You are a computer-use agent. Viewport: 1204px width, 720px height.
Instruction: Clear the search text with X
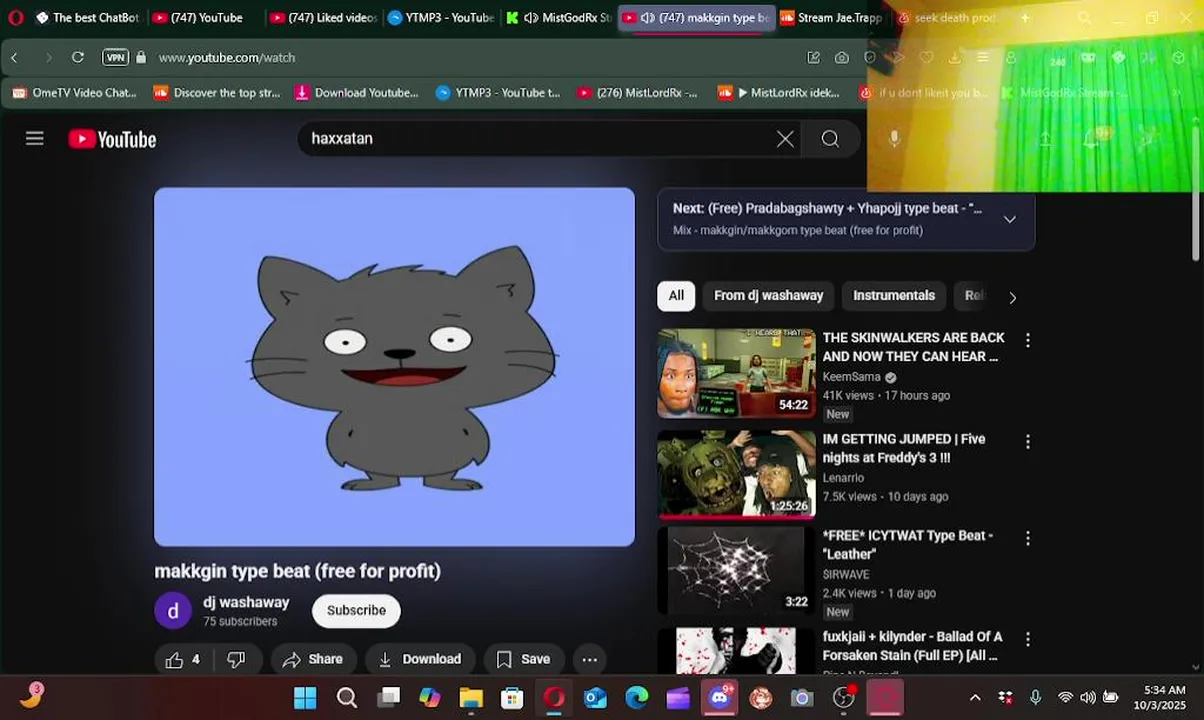point(785,139)
